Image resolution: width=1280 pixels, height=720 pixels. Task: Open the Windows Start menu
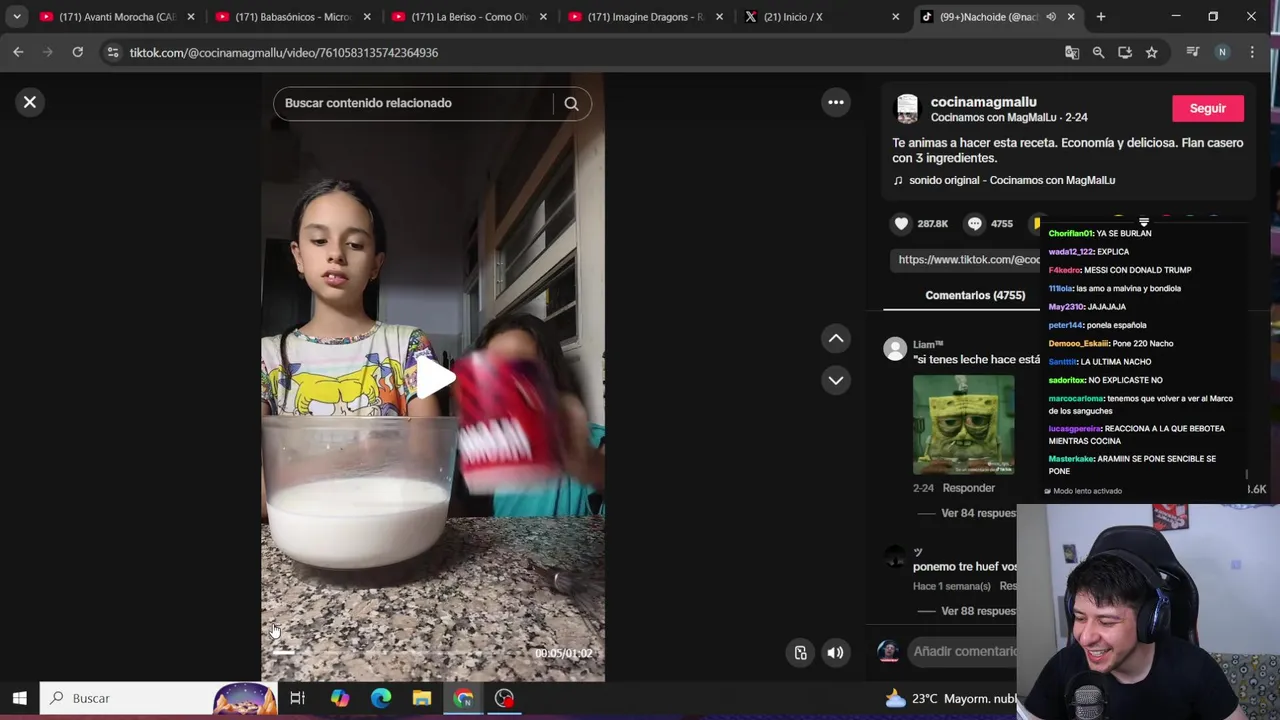[19, 698]
